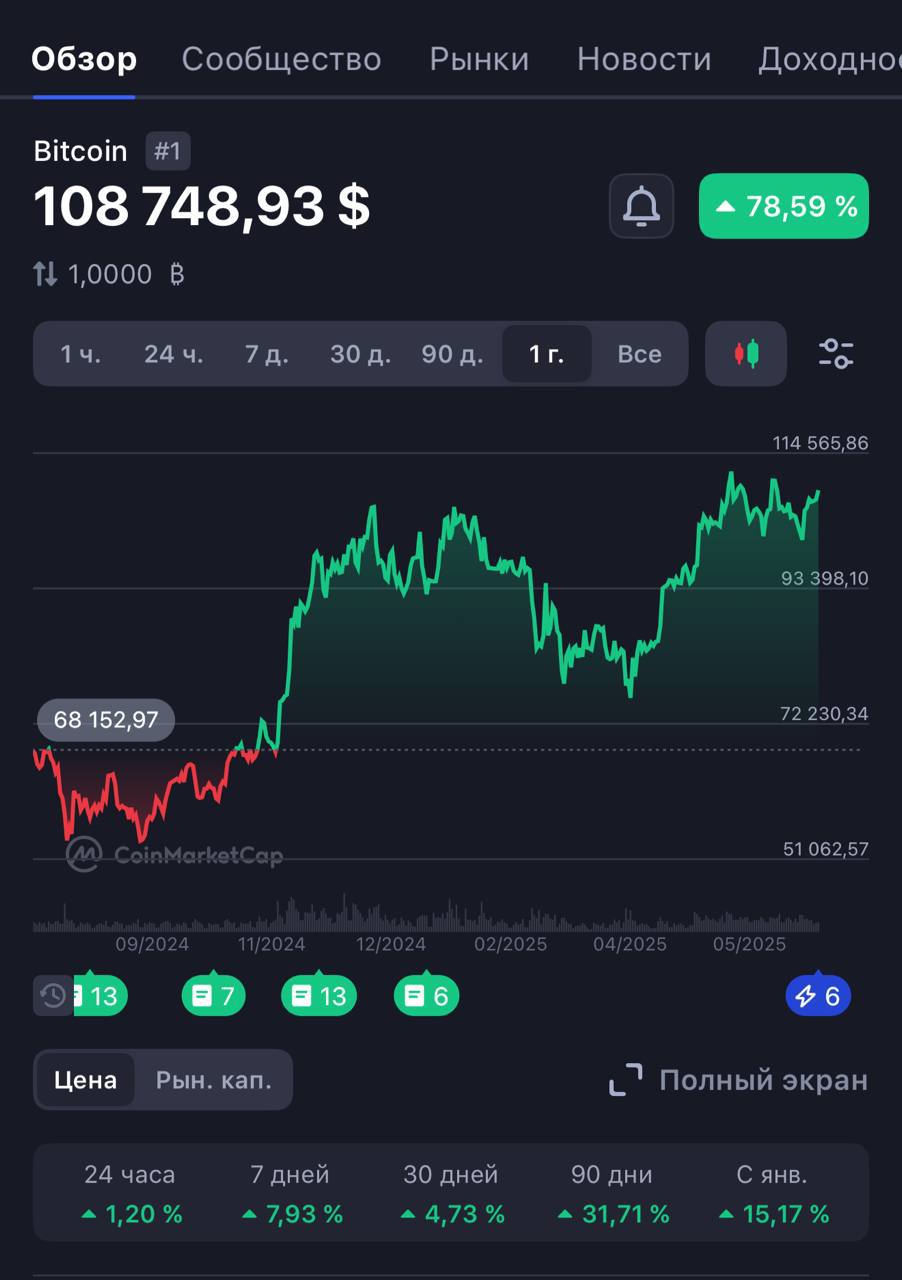The height and width of the screenshot is (1280, 902).
Task: Tap the Полный экран button label
Action: [763, 1080]
